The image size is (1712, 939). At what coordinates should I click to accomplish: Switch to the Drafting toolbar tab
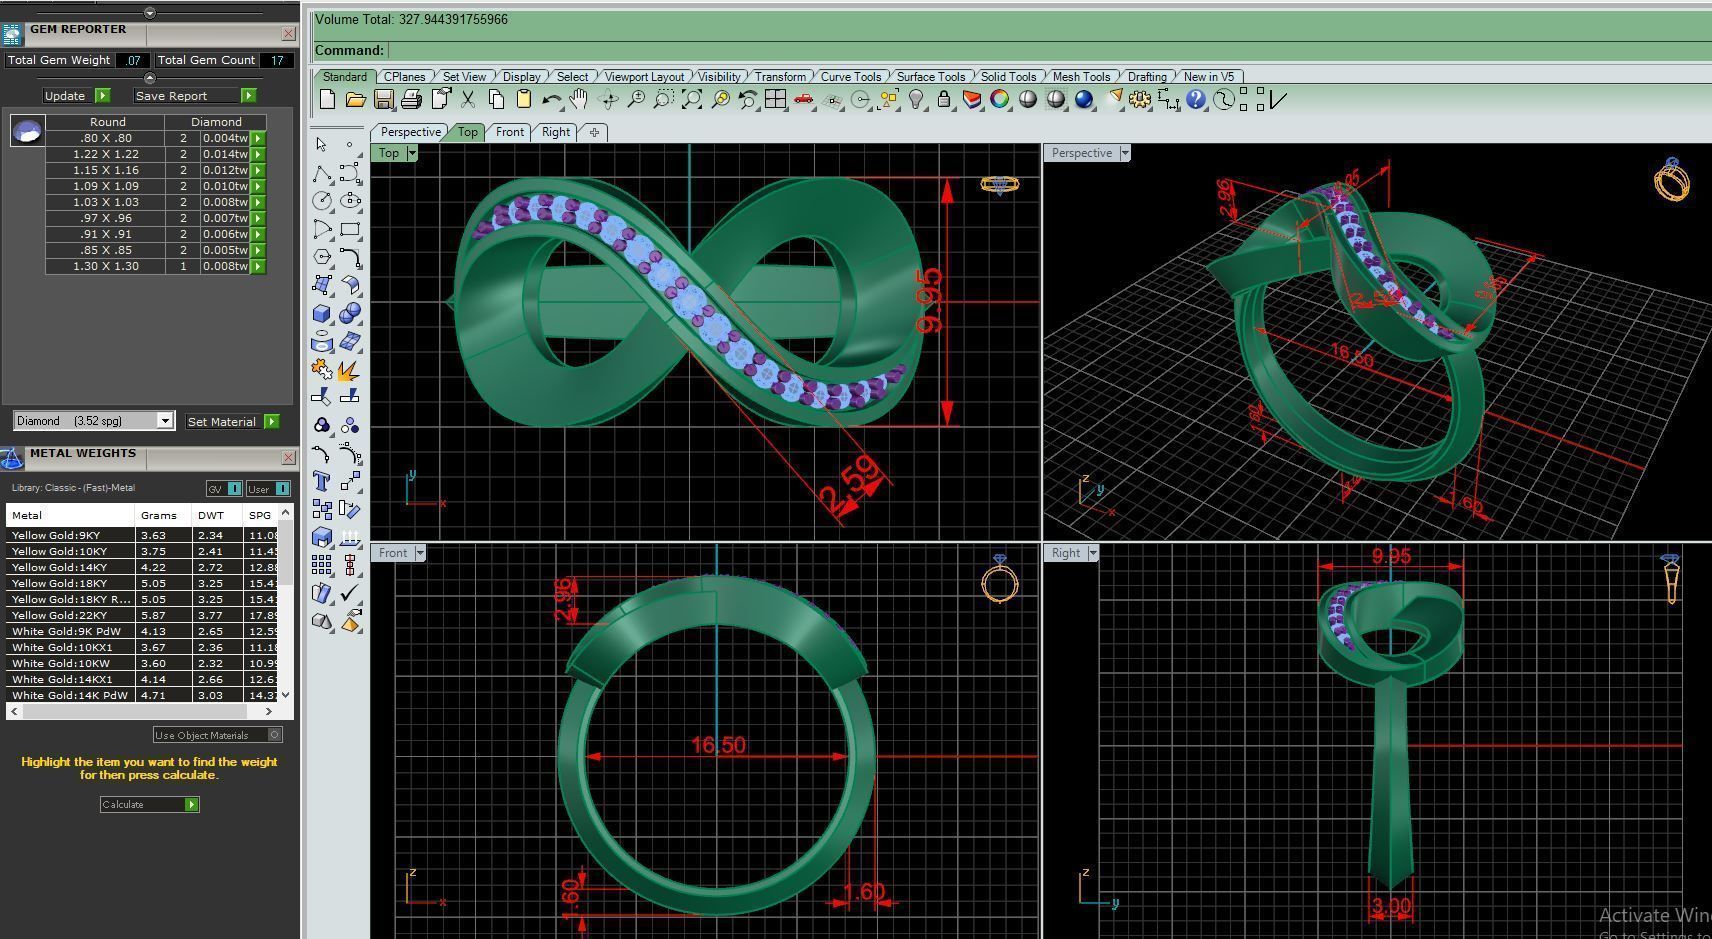click(x=1147, y=77)
